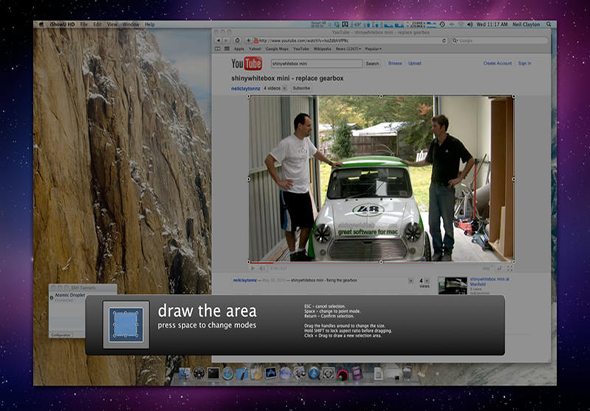The image size is (590, 411).
Task: Click the volume icon in the menu bar
Action: [470, 24]
